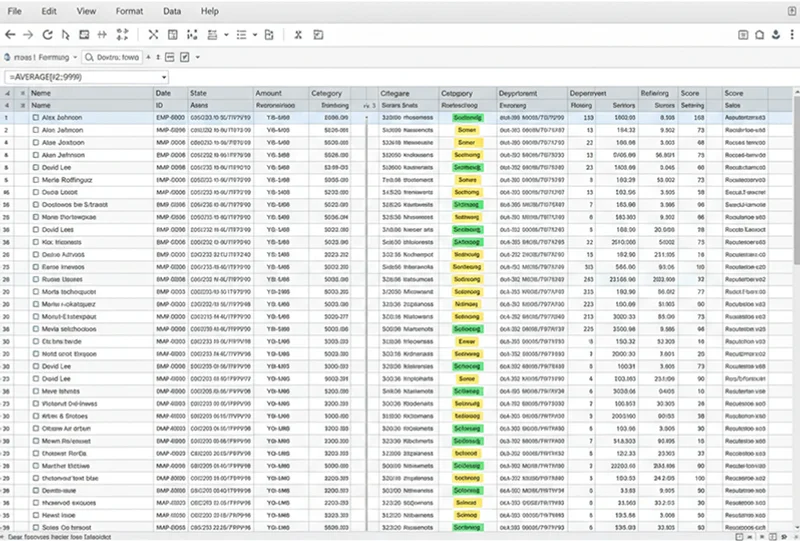Check the box for Akan Jahnson
The image size is (800, 541).
[x=36, y=155]
